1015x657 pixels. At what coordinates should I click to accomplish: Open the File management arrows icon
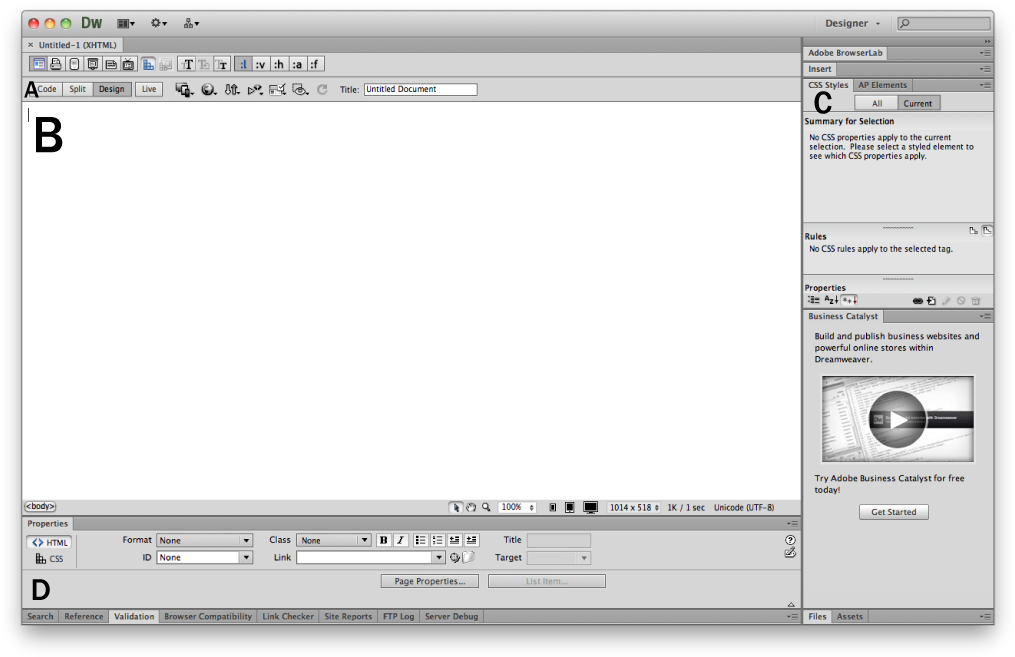(x=232, y=89)
